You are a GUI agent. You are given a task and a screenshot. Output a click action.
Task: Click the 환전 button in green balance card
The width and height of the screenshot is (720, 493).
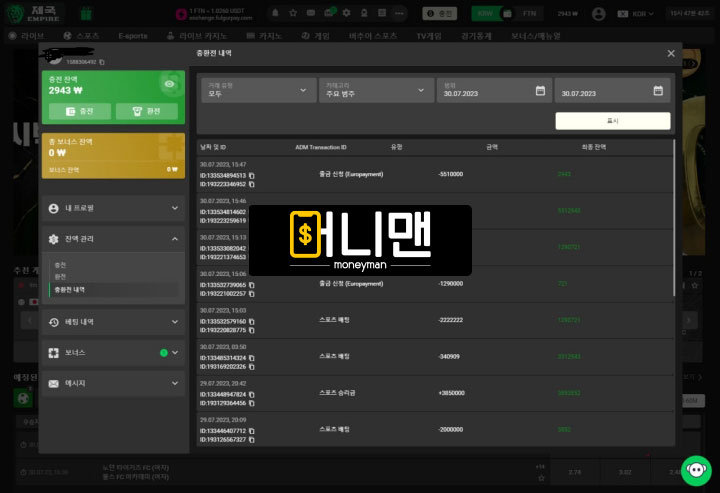tap(147, 111)
